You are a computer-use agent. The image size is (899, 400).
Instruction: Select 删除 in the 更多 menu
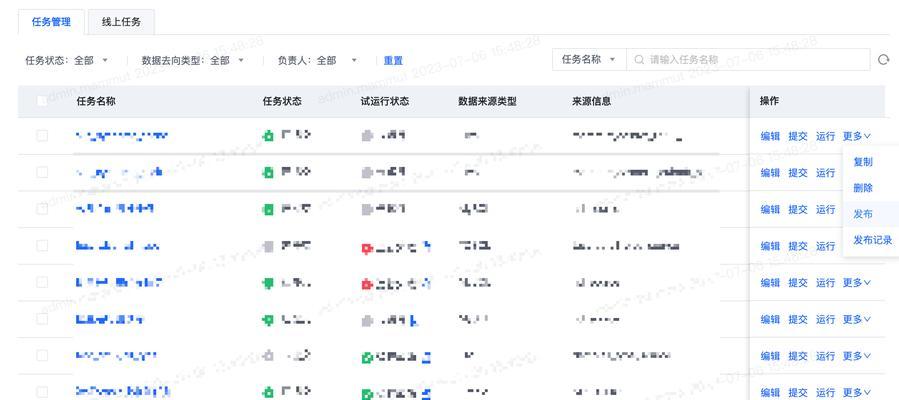(x=862, y=188)
